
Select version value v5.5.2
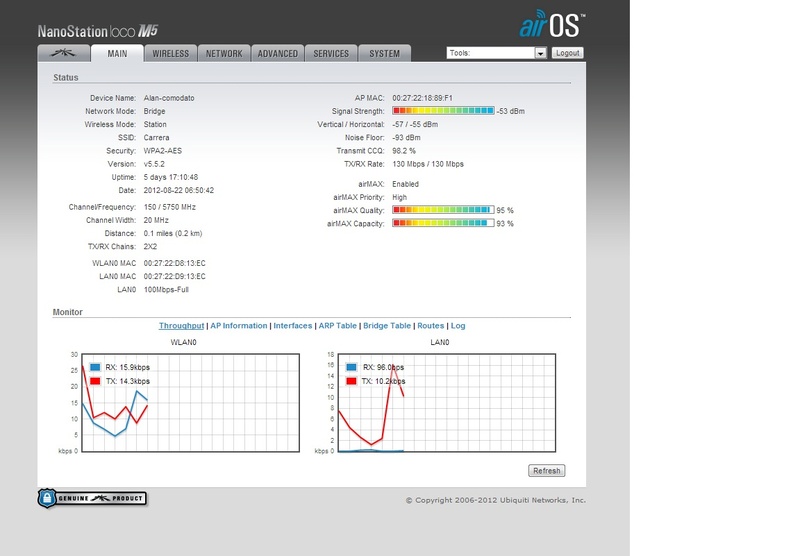pos(154,164)
